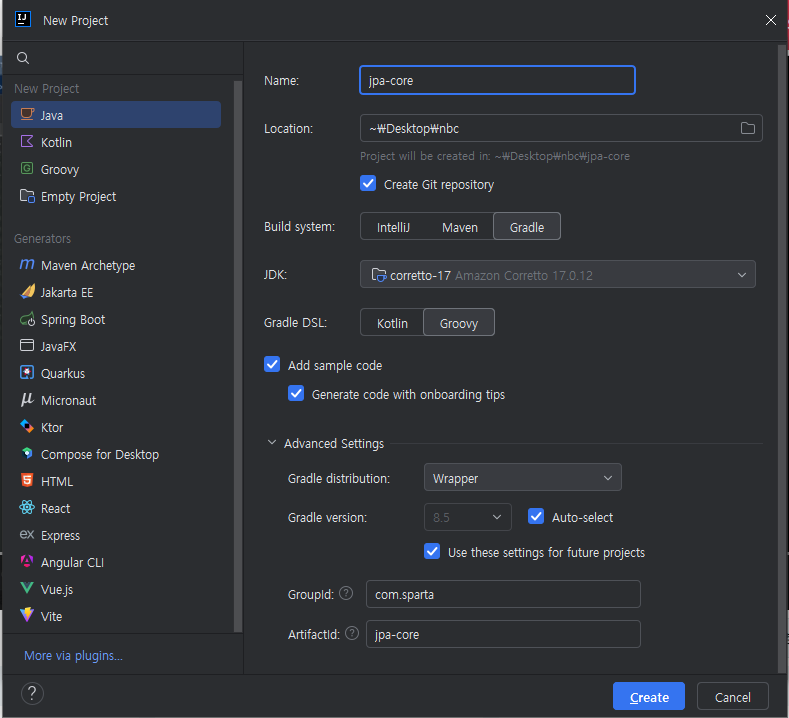The height and width of the screenshot is (718, 789).
Task: Click the GroupId help question icon
Action: [x=346, y=594]
